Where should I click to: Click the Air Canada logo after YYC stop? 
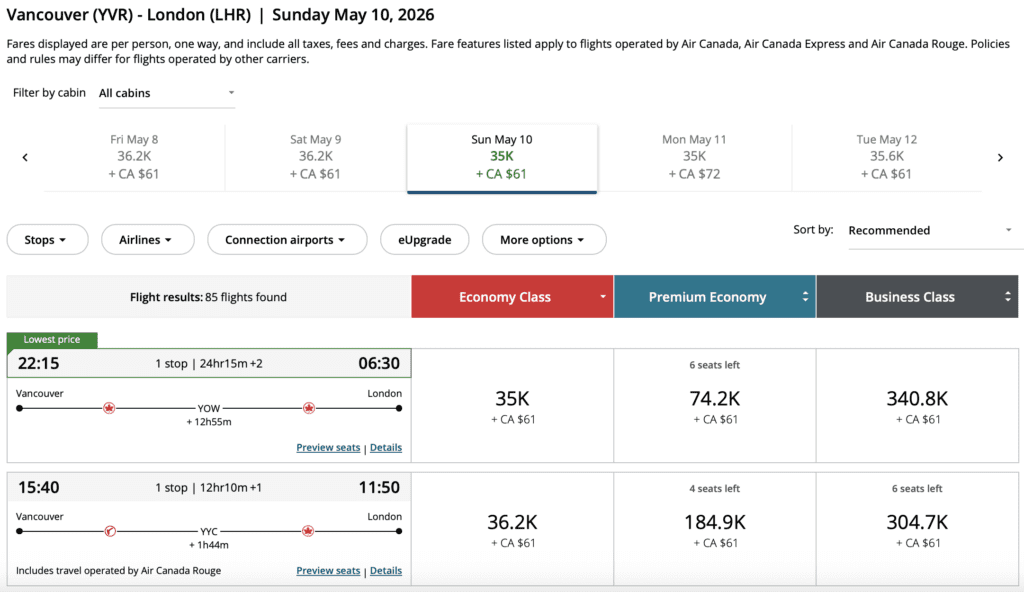click(309, 531)
